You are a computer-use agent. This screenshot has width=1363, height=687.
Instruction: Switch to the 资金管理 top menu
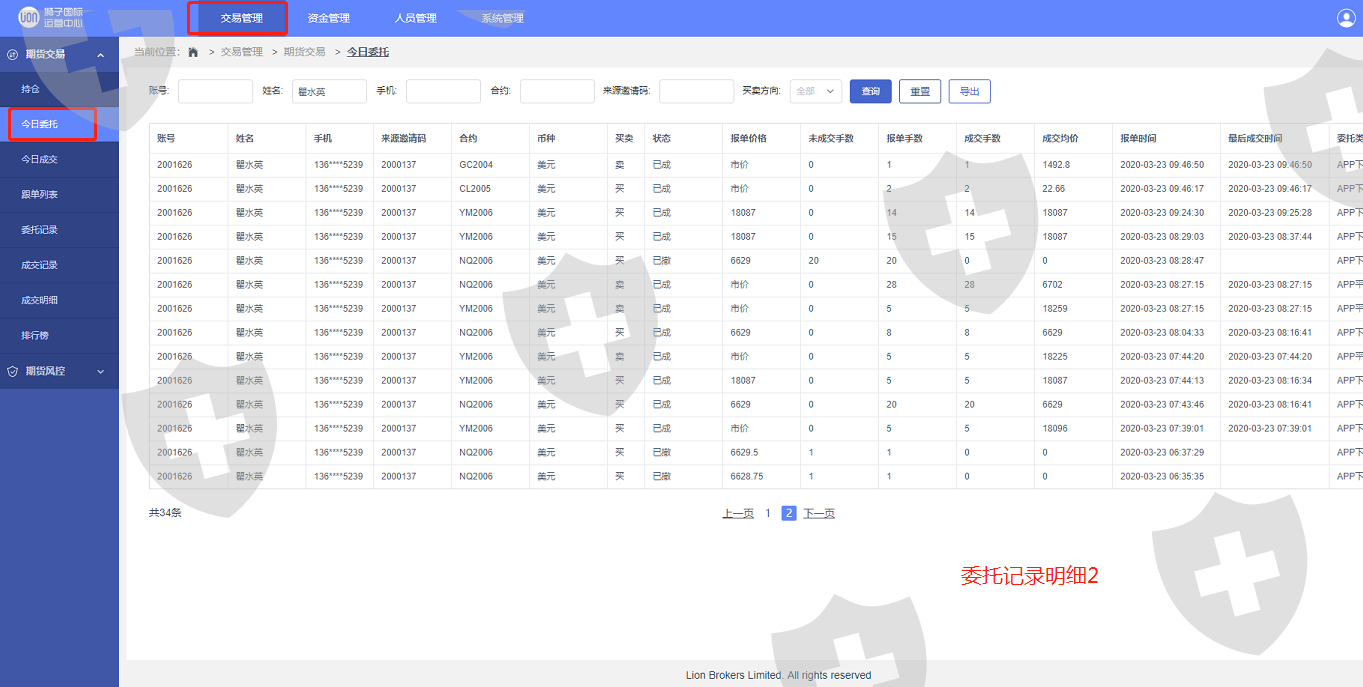point(328,18)
